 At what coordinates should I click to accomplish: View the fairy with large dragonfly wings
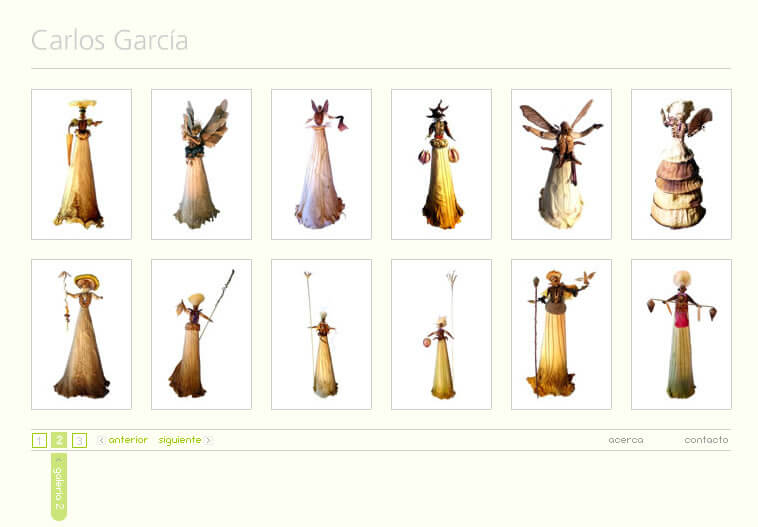(561, 164)
